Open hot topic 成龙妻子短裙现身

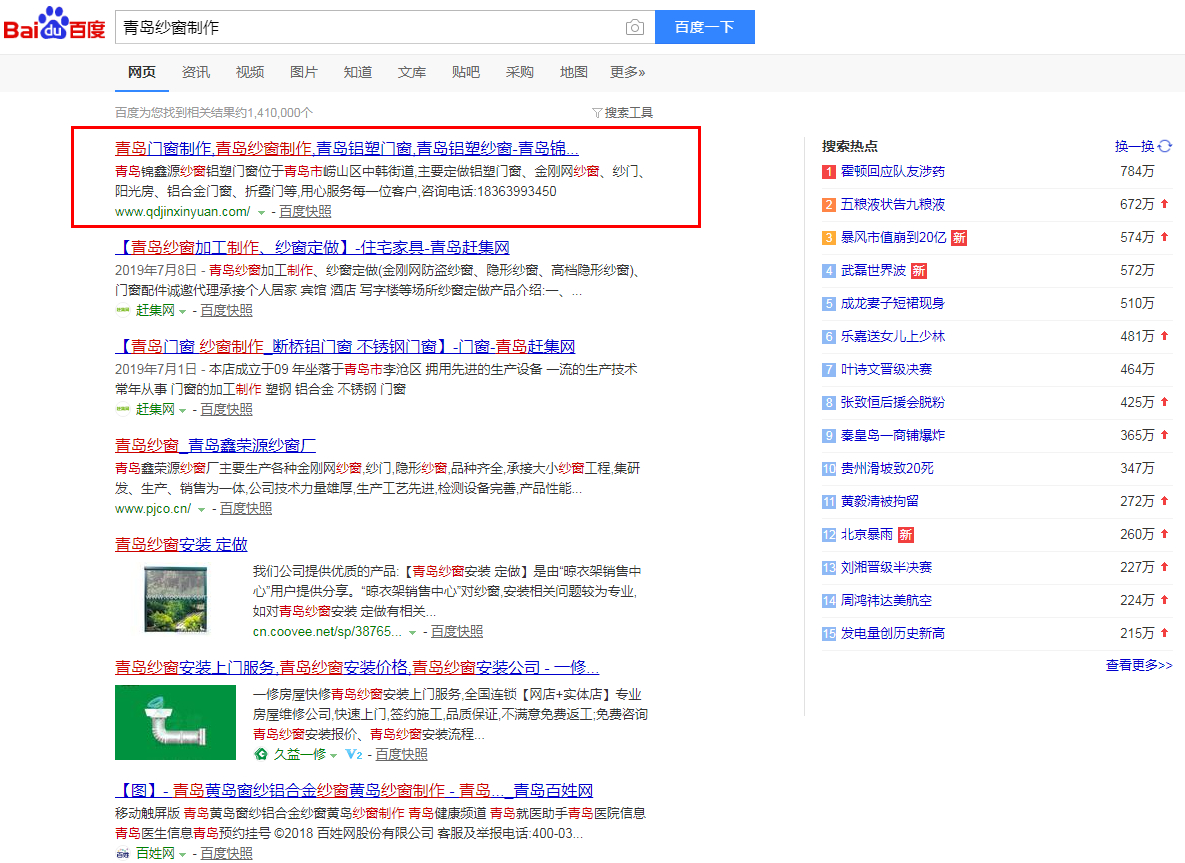point(893,304)
